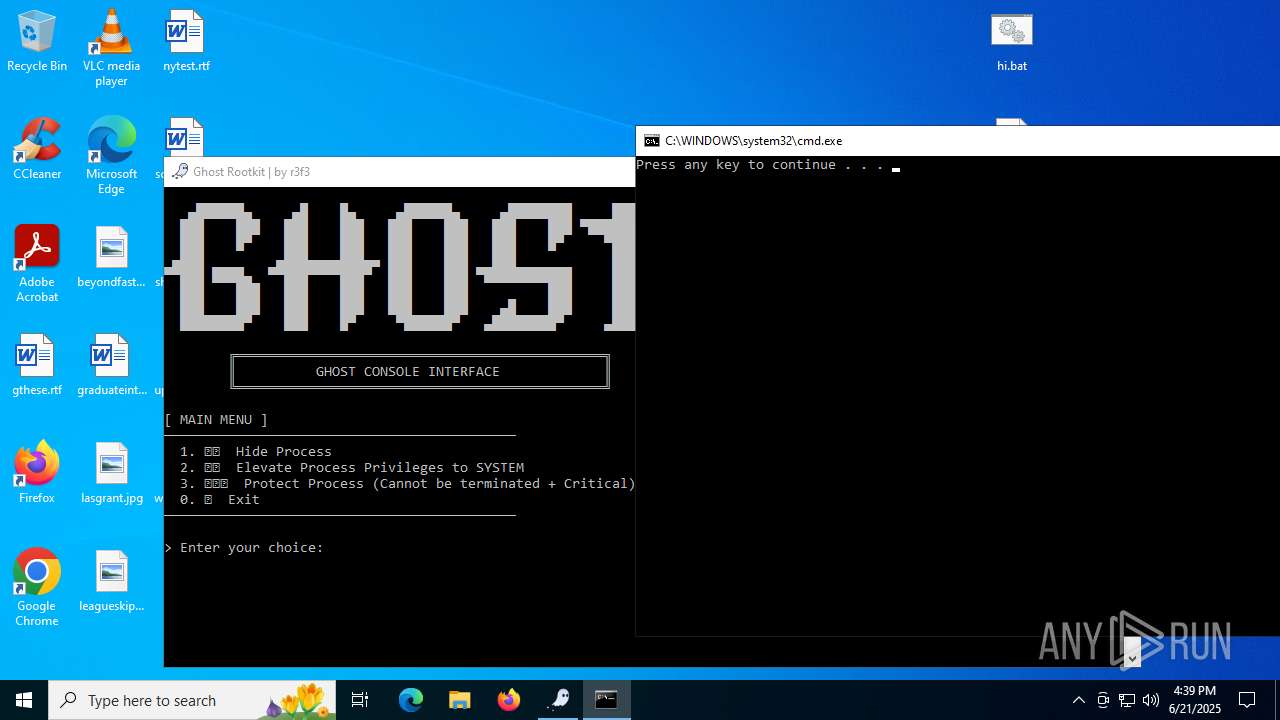Screen dimensions: 1280x720
Task: Launch CCleaner desktop shortcut
Action: click(x=37, y=149)
